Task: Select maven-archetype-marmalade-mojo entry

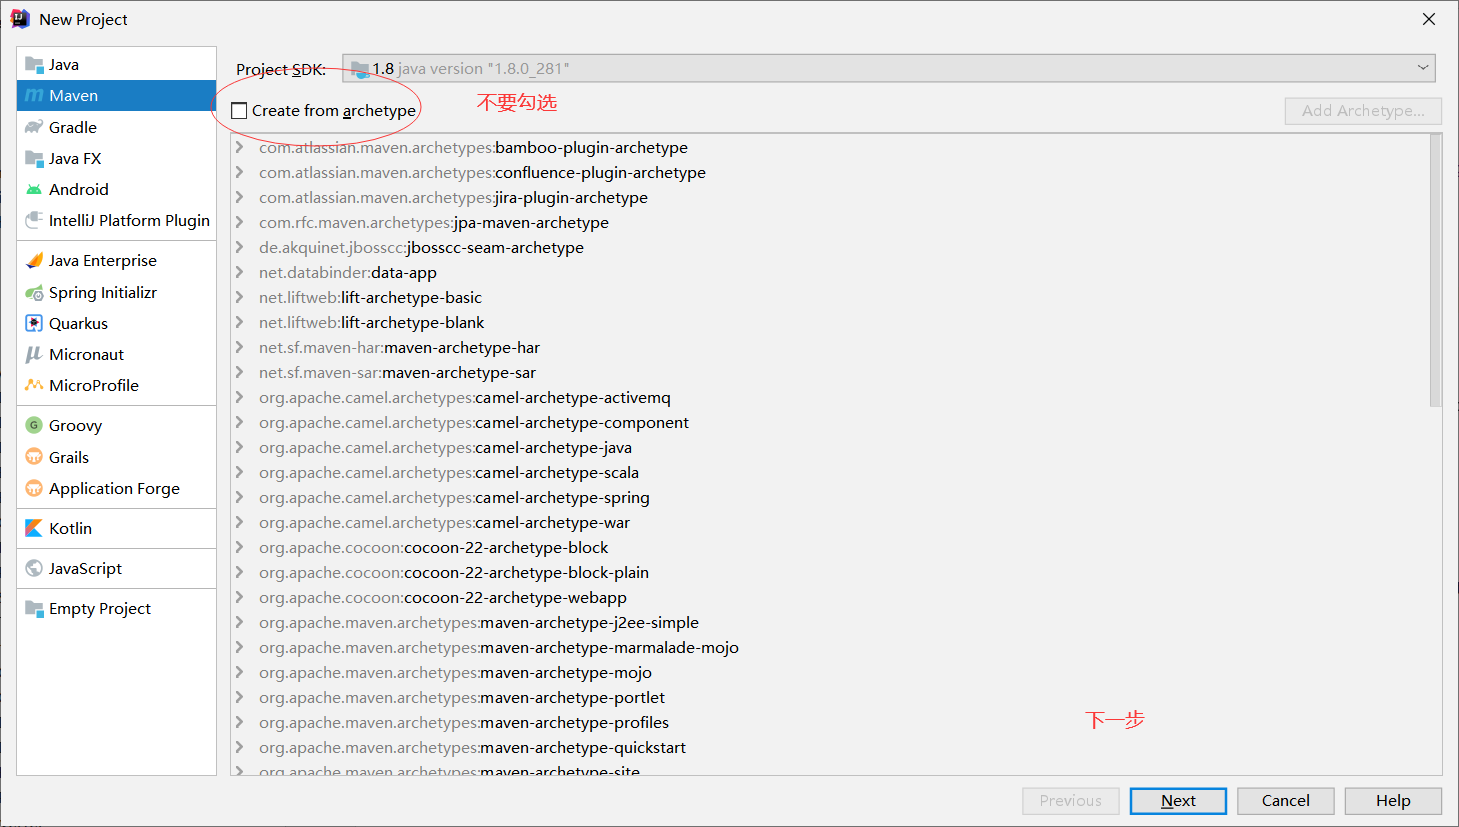Action: pos(499,647)
